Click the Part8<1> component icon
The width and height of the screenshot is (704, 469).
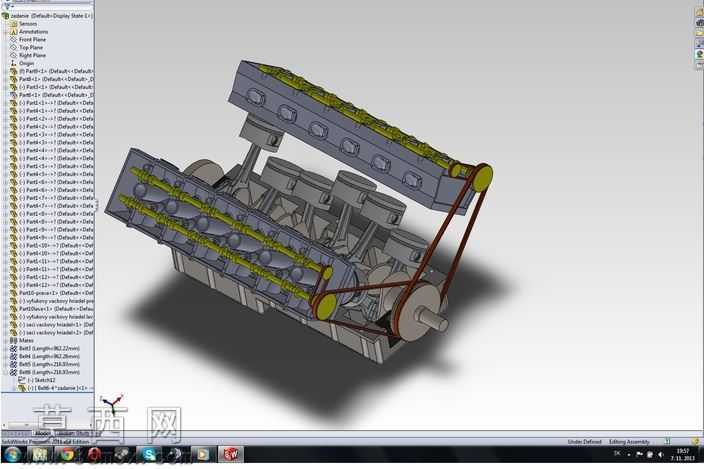coord(13,79)
